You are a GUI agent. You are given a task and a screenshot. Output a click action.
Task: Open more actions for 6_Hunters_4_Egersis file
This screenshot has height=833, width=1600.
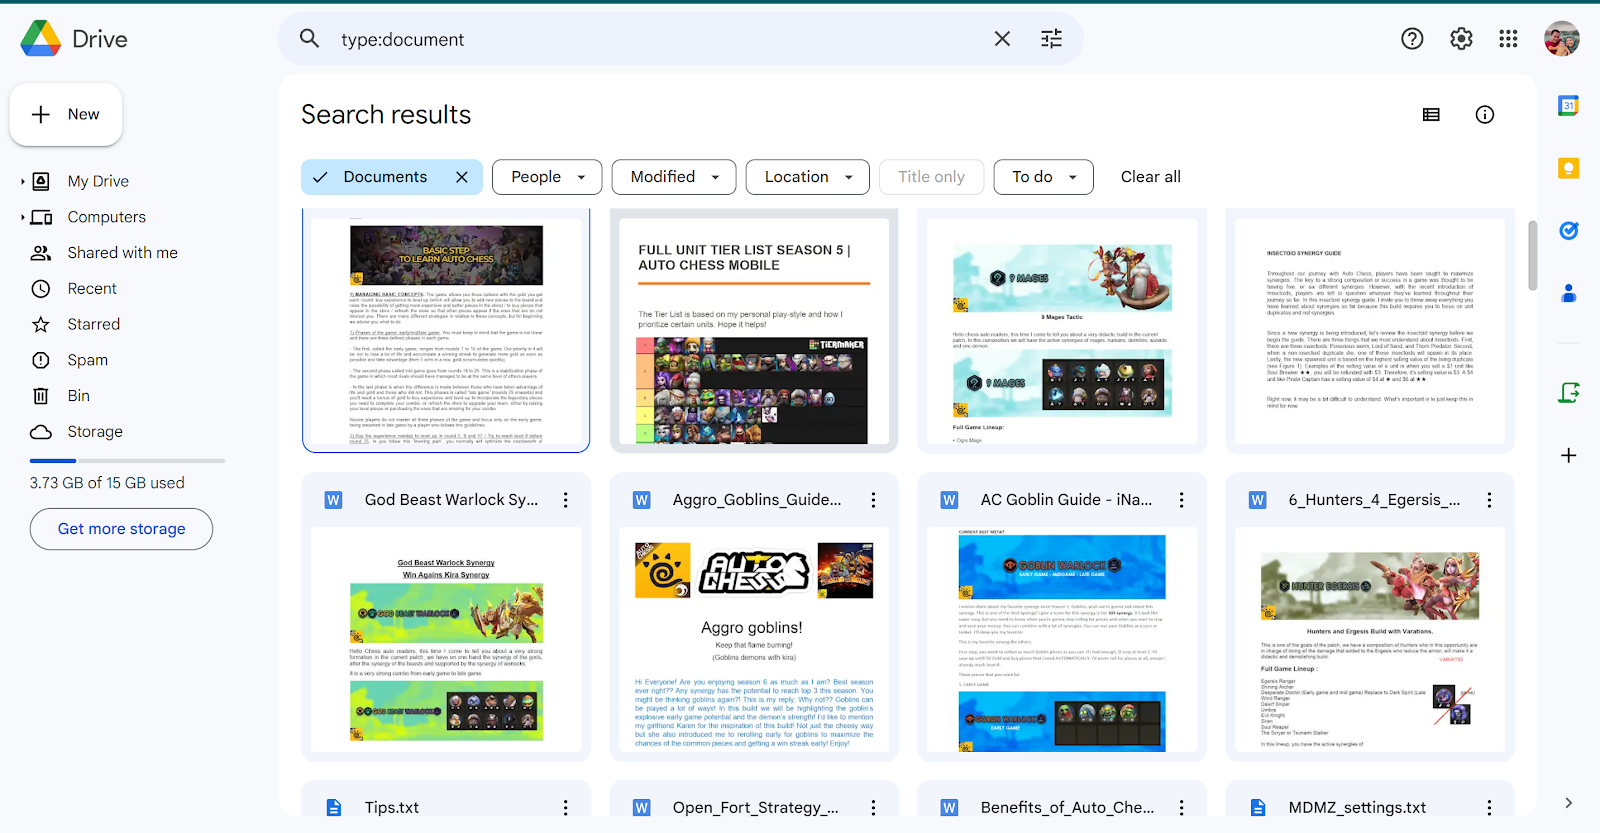click(x=1489, y=500)
